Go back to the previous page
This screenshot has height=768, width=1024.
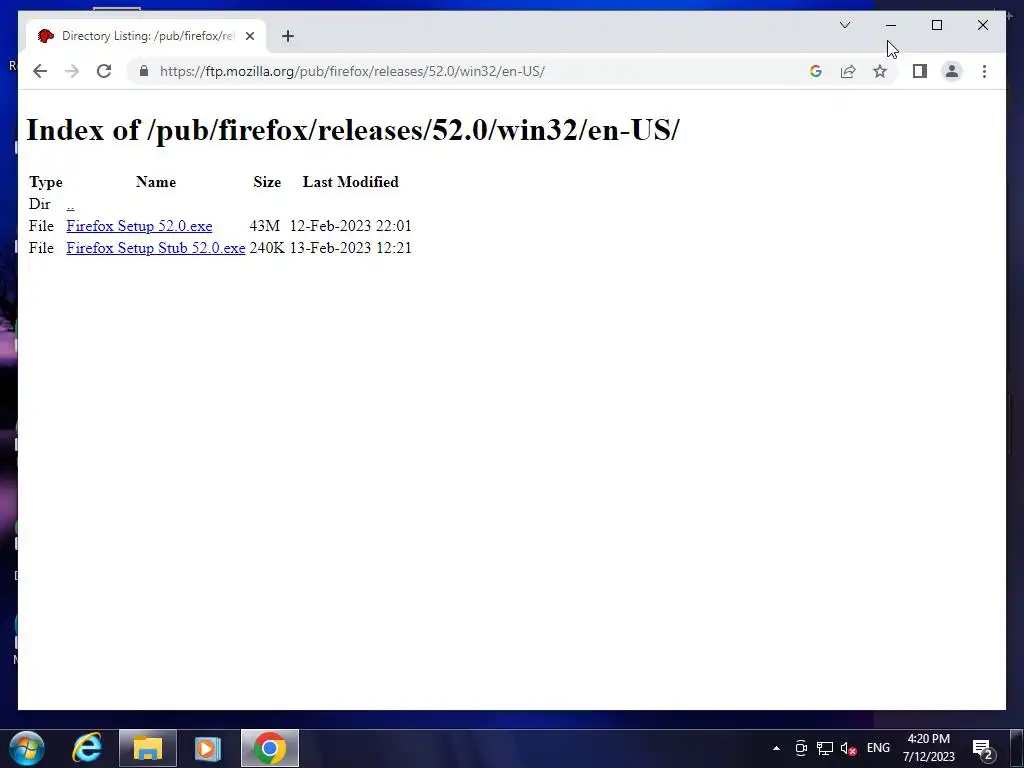click(x=40, y=71)
